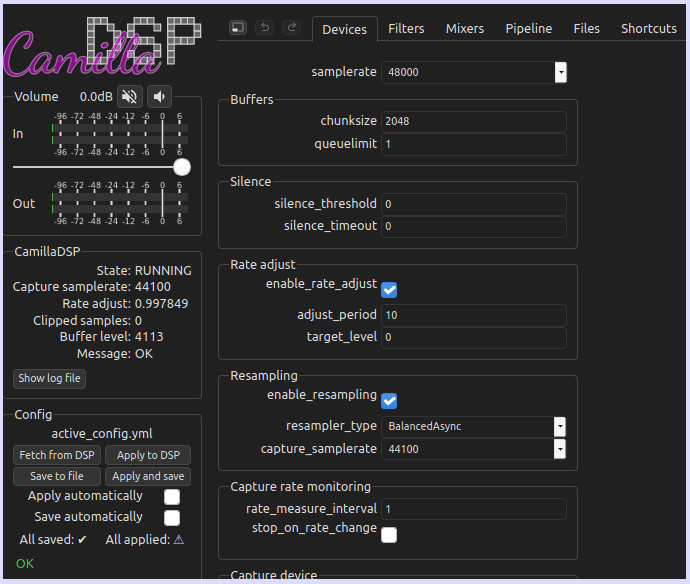Focus the silence_timeout field
This screenshot has width=690, height=584.
click(x=474, y=227)
